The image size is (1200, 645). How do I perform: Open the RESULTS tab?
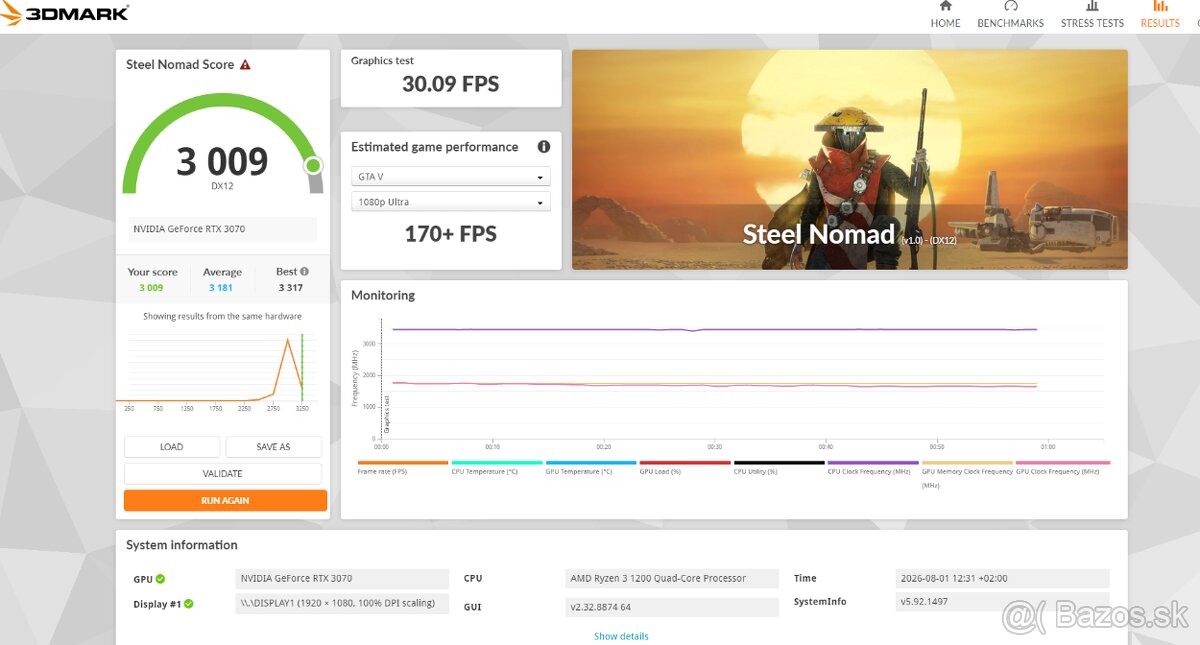pyautogui.click(x=1160, y=15)
